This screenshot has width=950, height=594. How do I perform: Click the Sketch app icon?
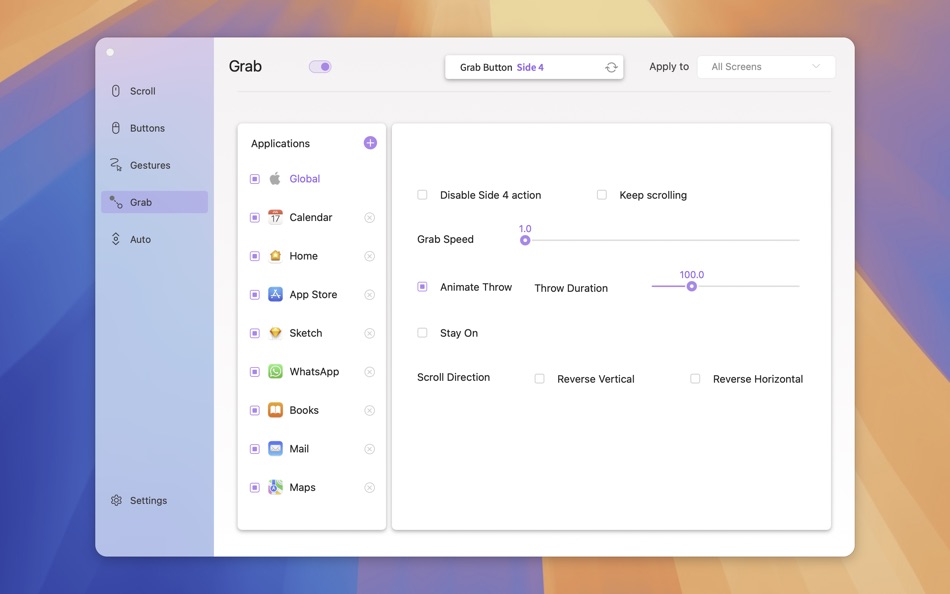tap(275, 333)
